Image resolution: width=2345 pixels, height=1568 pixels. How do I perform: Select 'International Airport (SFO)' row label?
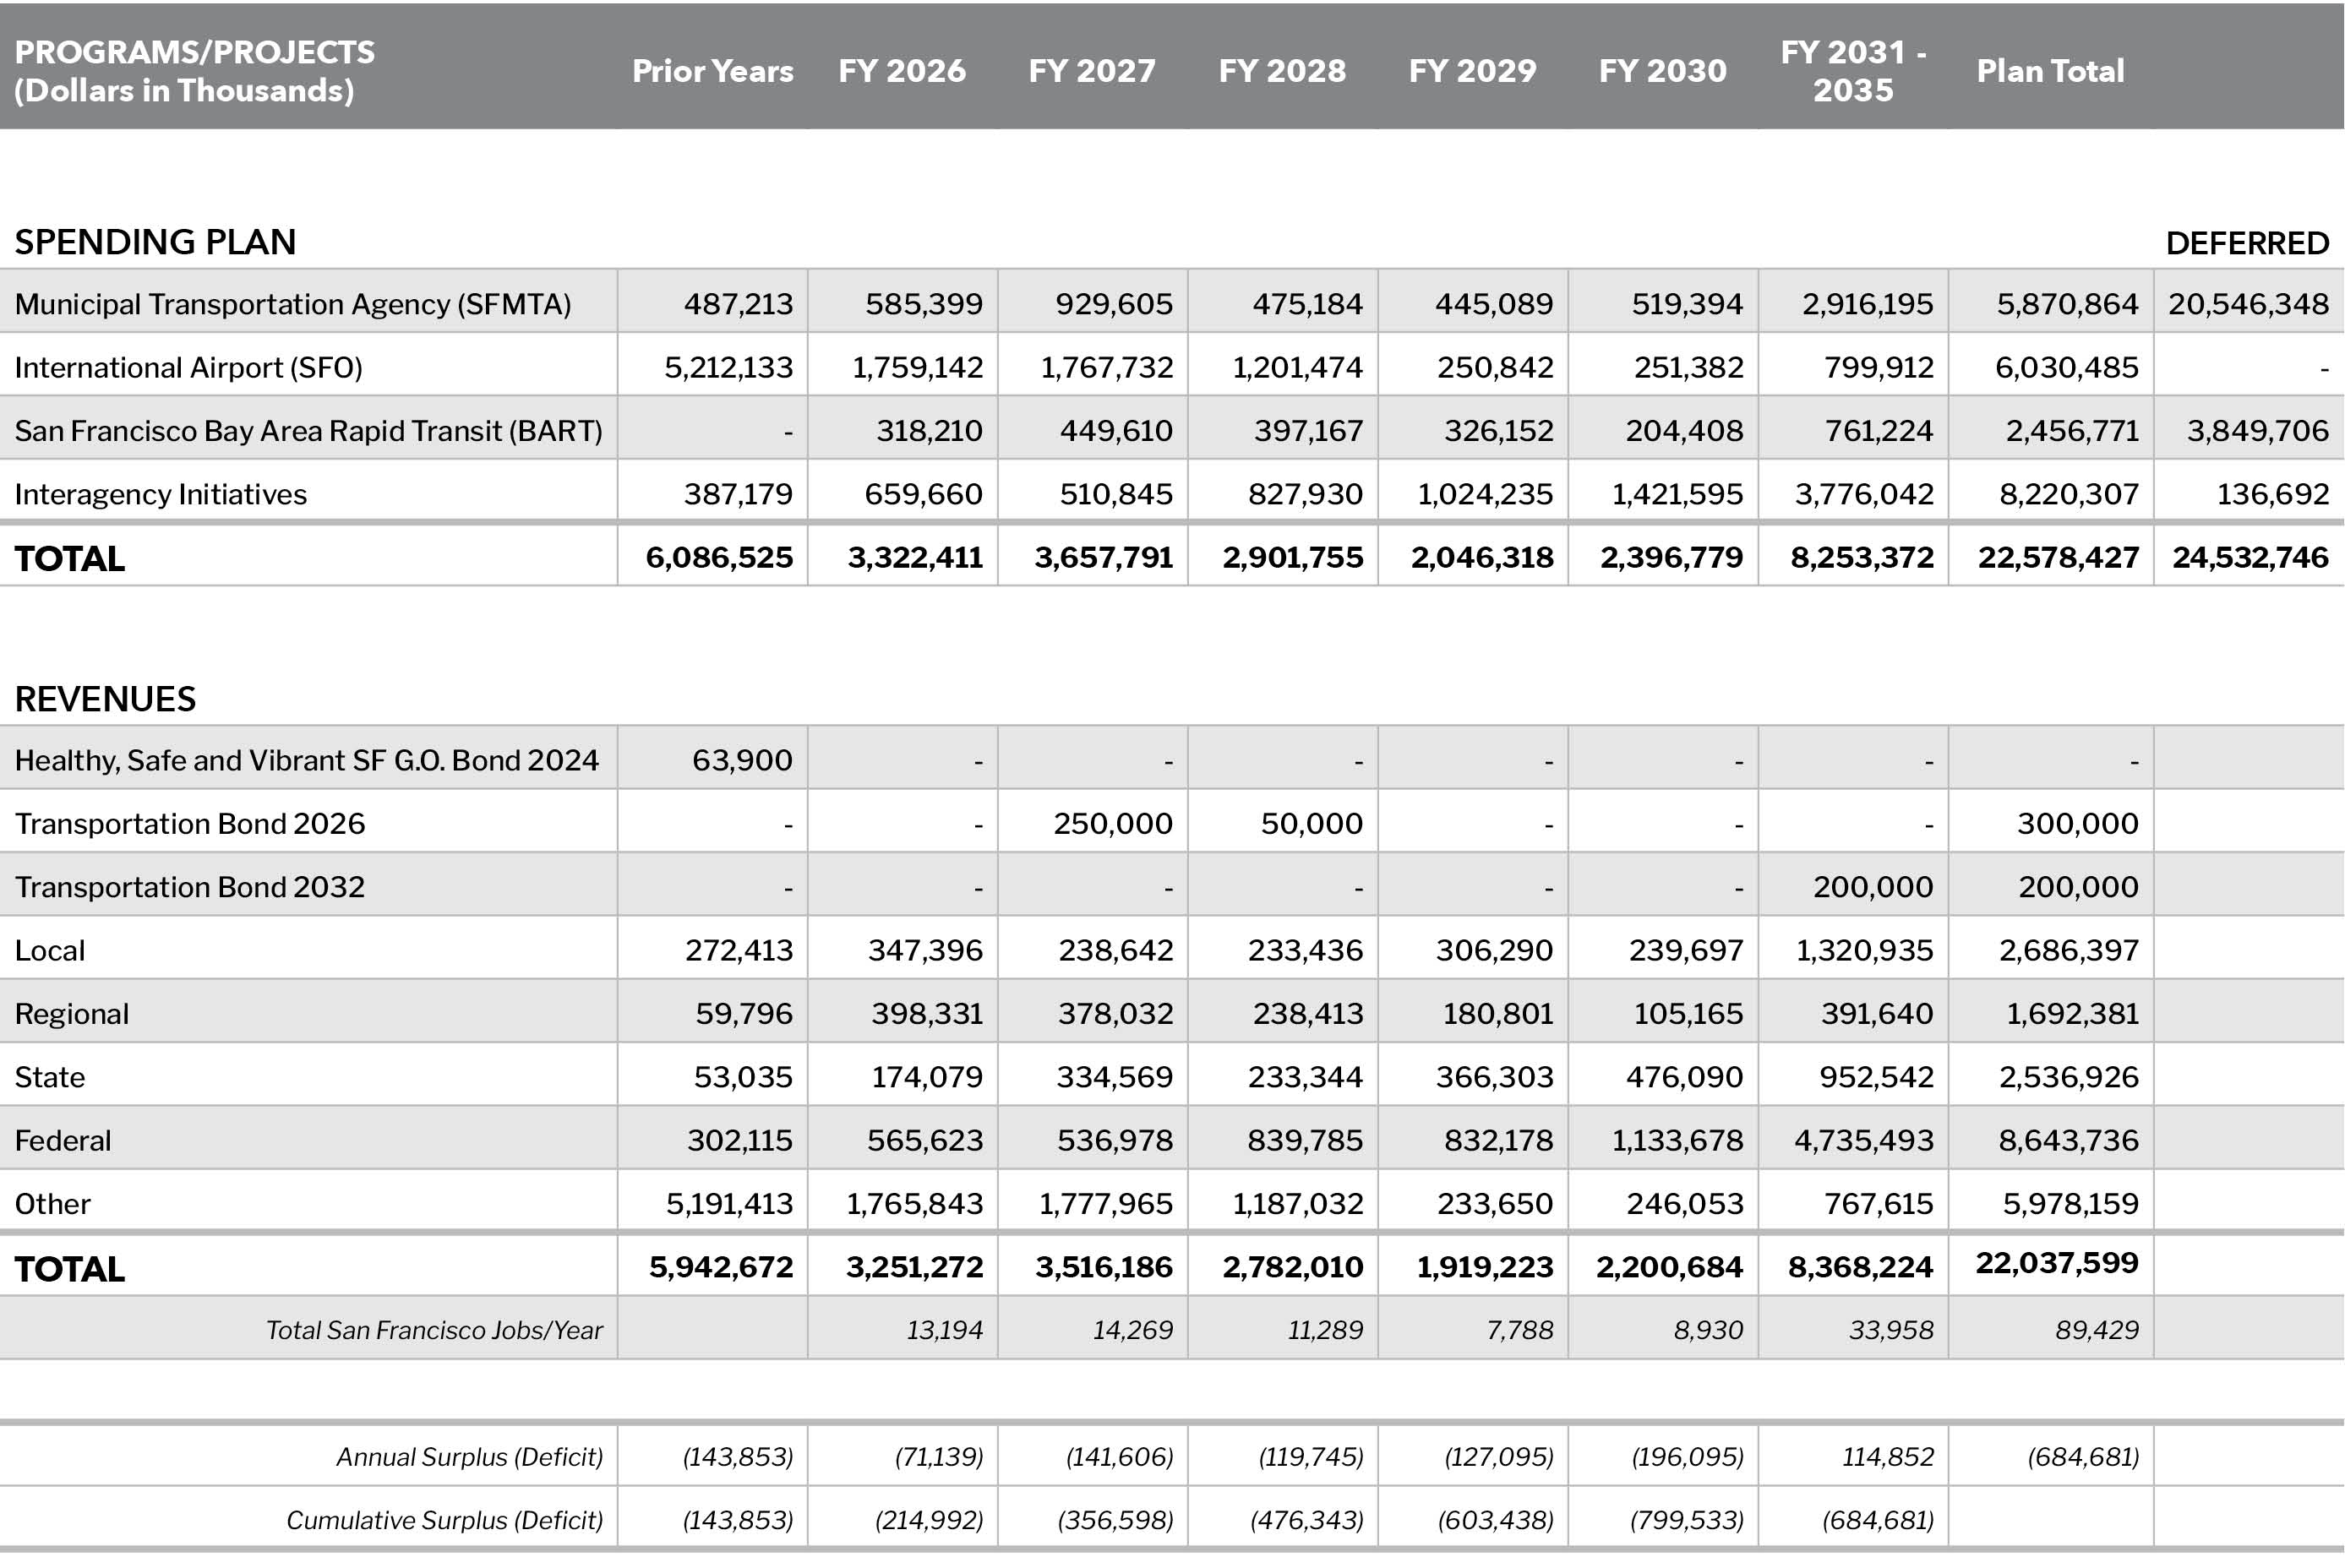[188, 368]
